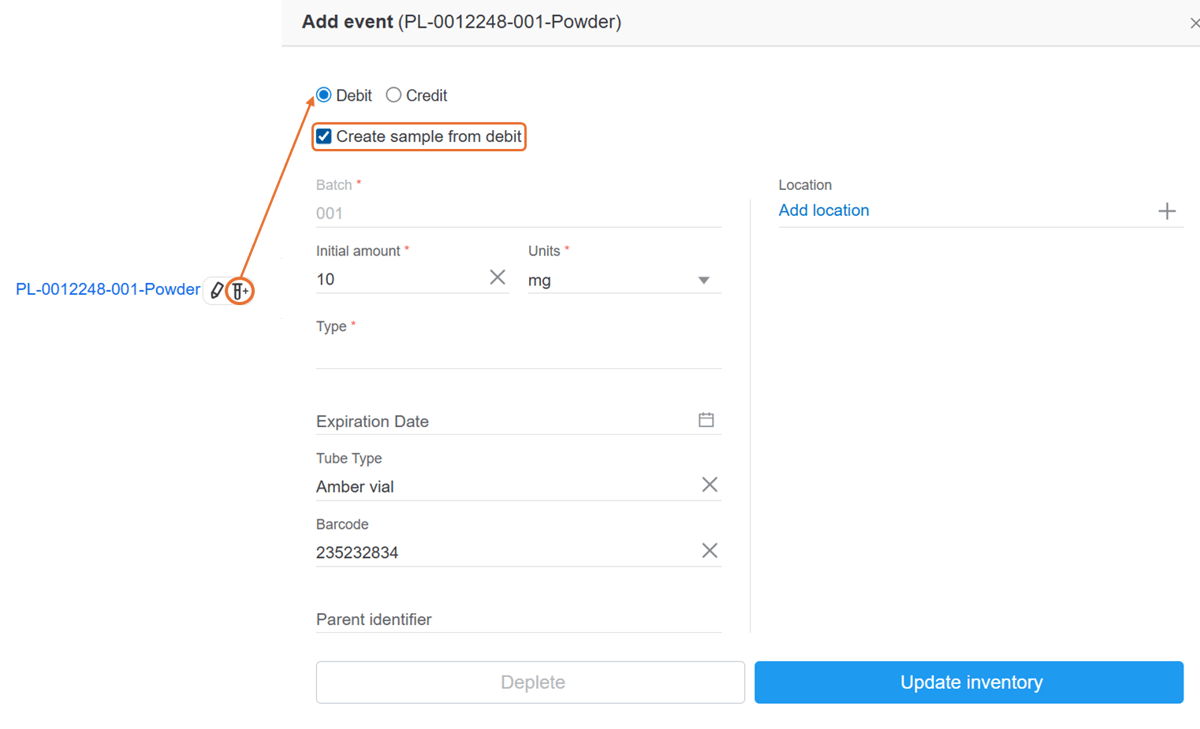The image size is (1200, 729).
Task: Click the plus icon next to Add location
Action: tap(1167, 210)
